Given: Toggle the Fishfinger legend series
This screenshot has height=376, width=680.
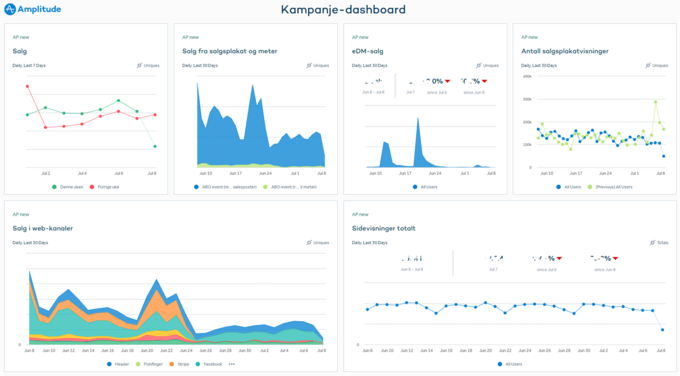Looking at the screenshot, I should click(149, 364).
